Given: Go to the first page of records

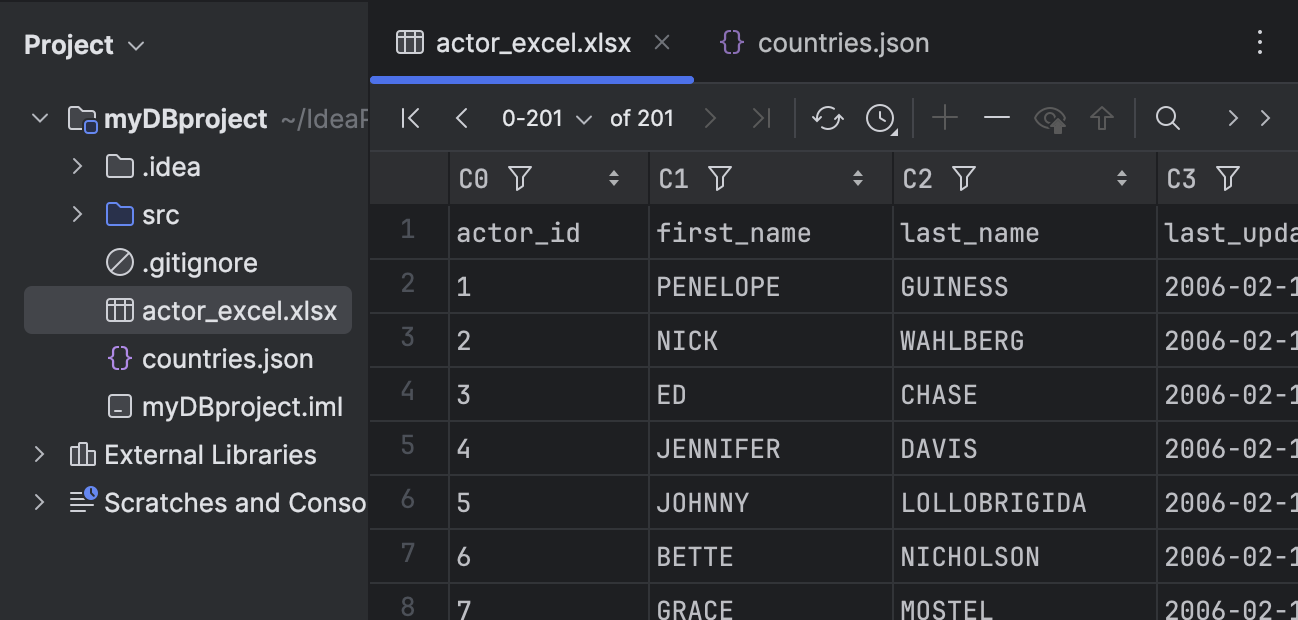Looking at the screenshot, I should [409, 118].
